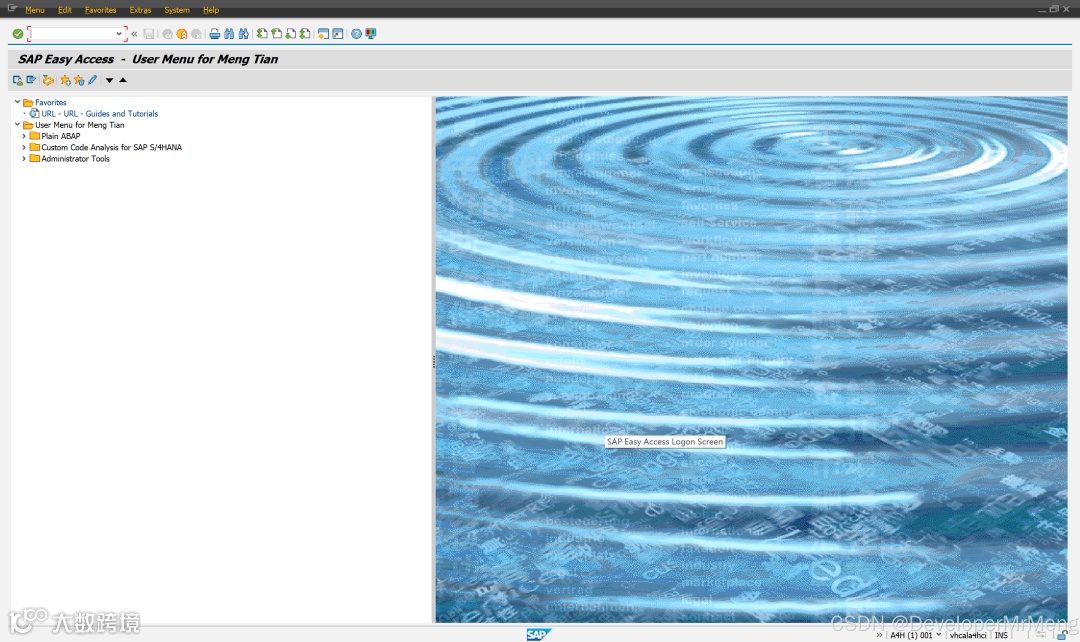
Task: Open SAP Business Workplace icon
Action: click(x=48, y=81)
